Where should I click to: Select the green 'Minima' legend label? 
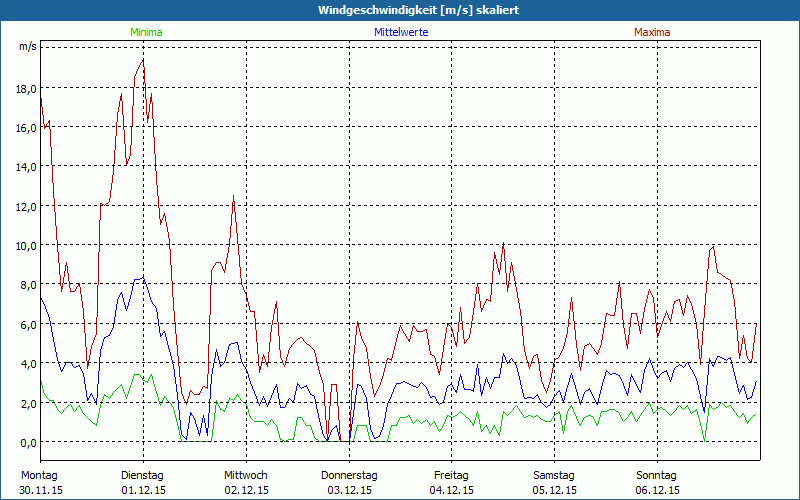(146, 32)
